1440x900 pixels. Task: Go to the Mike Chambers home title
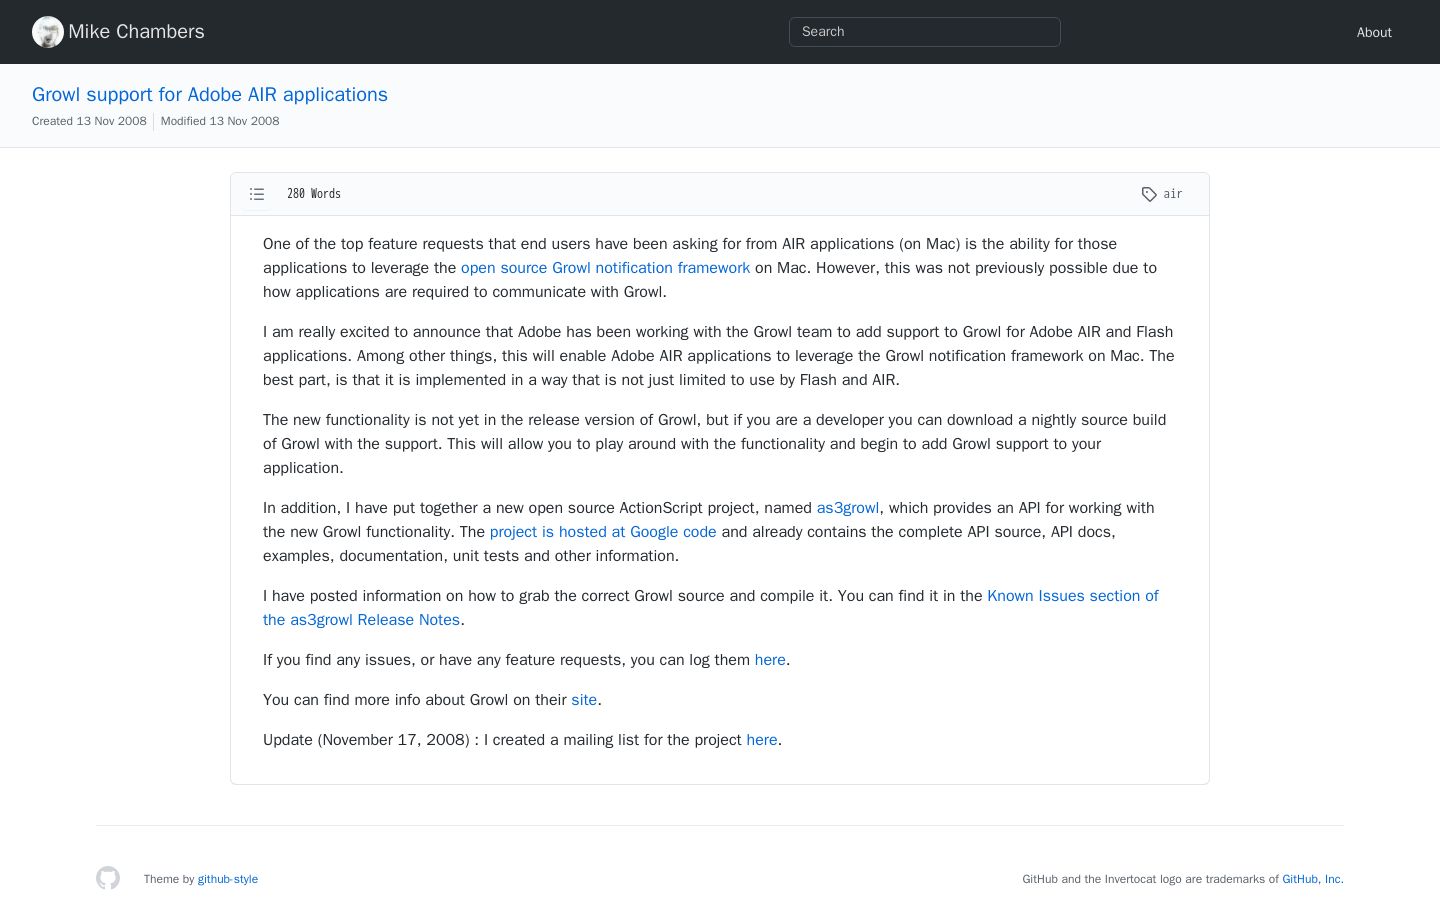click(x=136, y=32)
